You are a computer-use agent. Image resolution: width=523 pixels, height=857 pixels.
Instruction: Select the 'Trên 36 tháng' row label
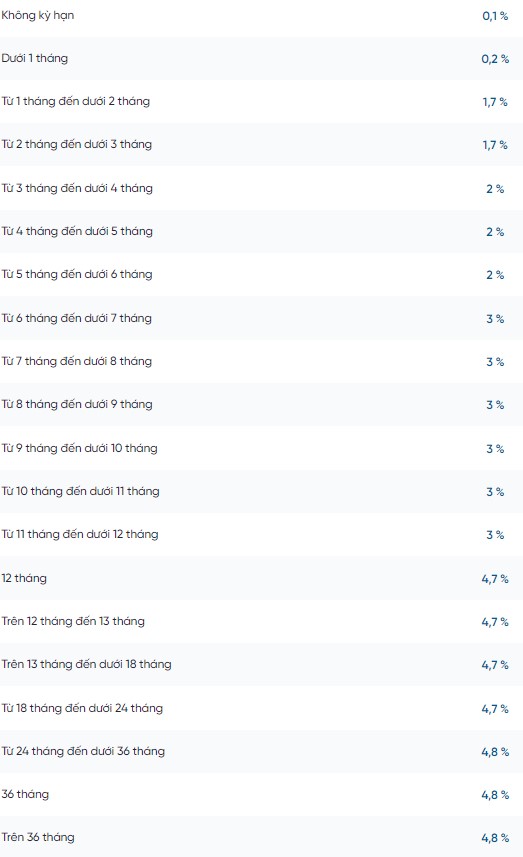pyautogui.click(x=38, y=837)
